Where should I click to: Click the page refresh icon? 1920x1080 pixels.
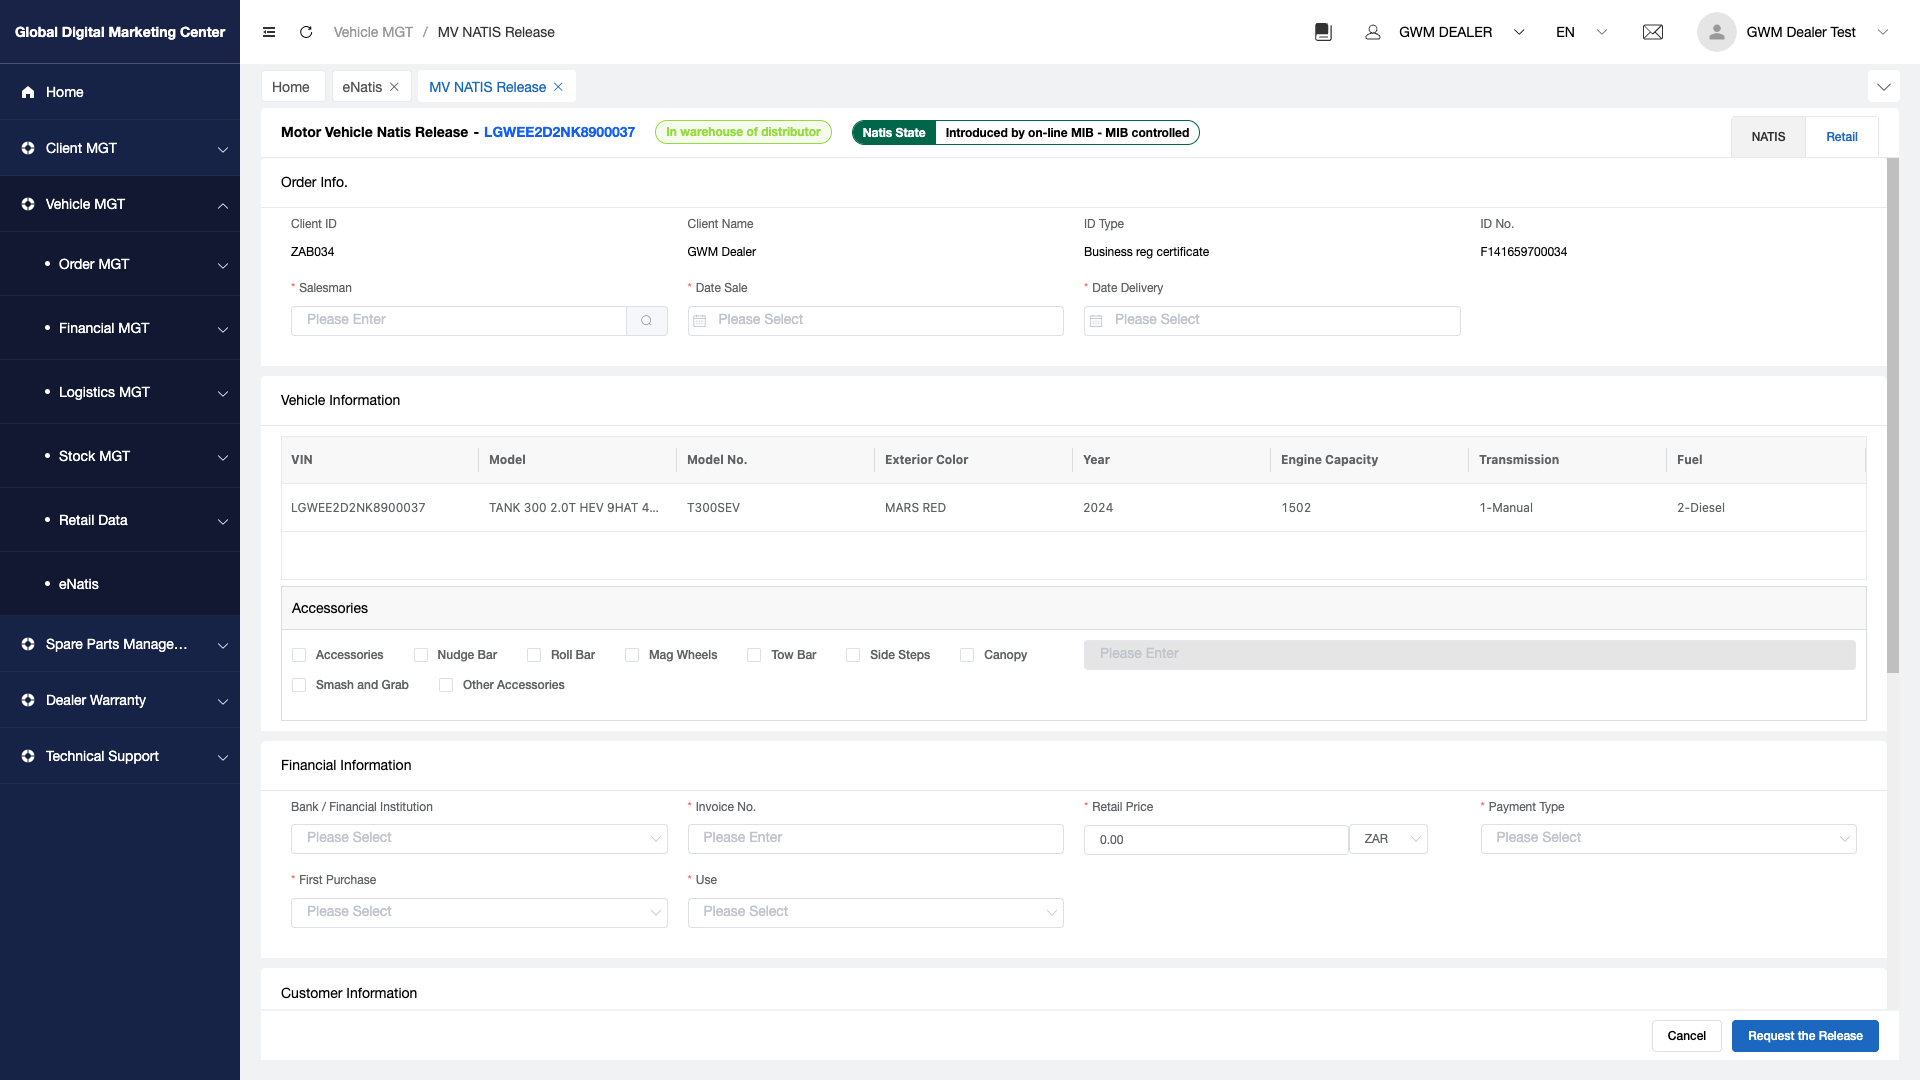coord(306,32)
